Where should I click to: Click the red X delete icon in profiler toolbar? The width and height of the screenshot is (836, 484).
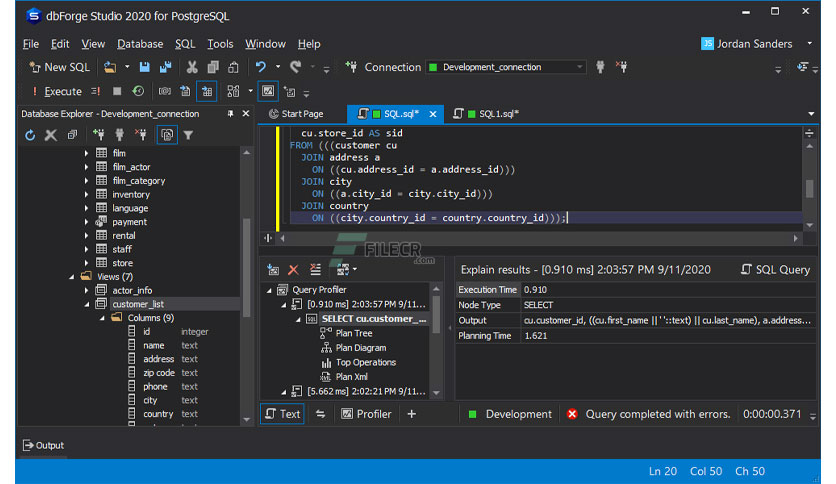(x=293, y=270)
